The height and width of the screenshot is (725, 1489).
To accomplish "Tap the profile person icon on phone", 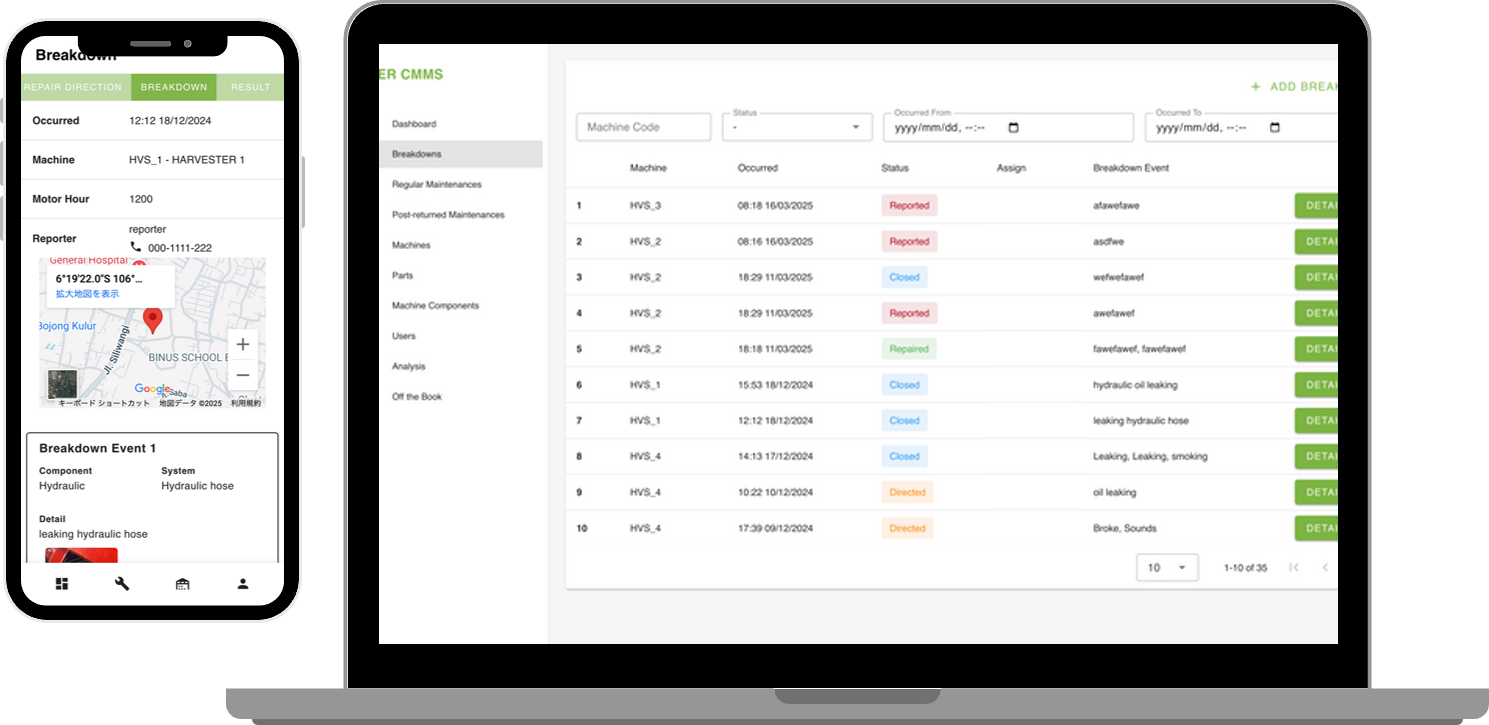I will point(243,584).
